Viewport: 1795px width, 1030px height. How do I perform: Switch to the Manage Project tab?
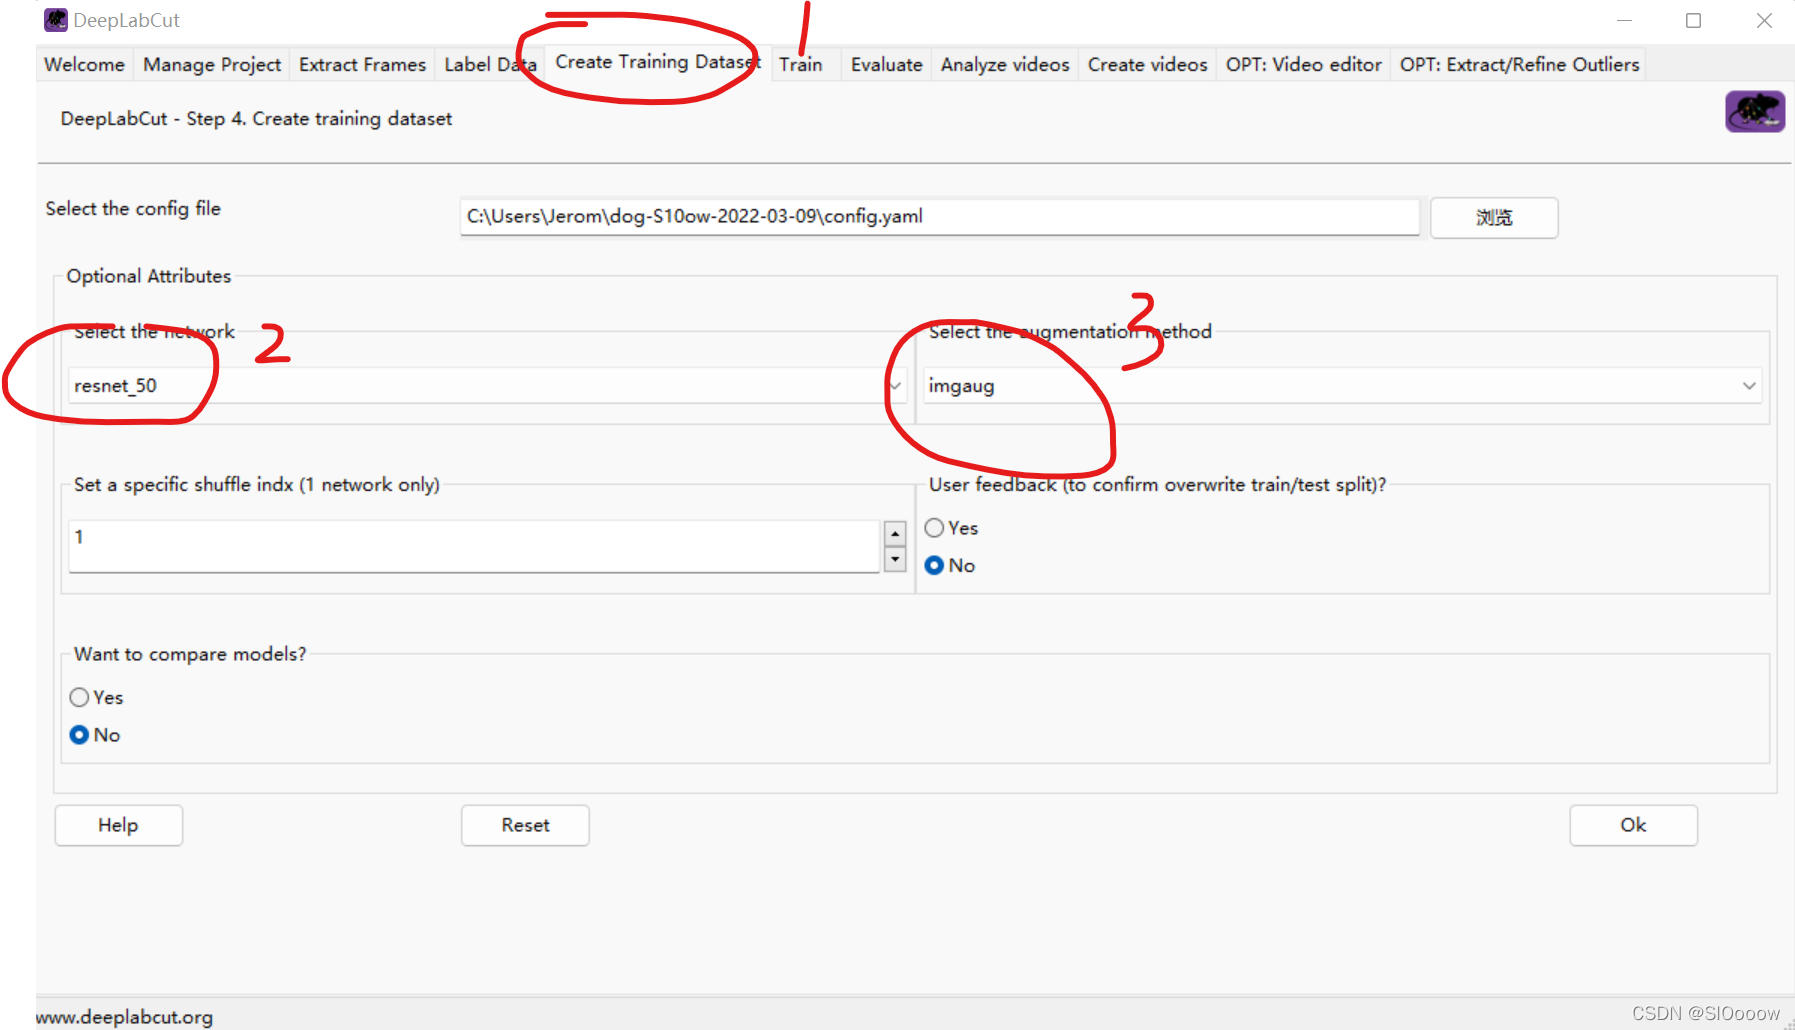click(212, 64)
